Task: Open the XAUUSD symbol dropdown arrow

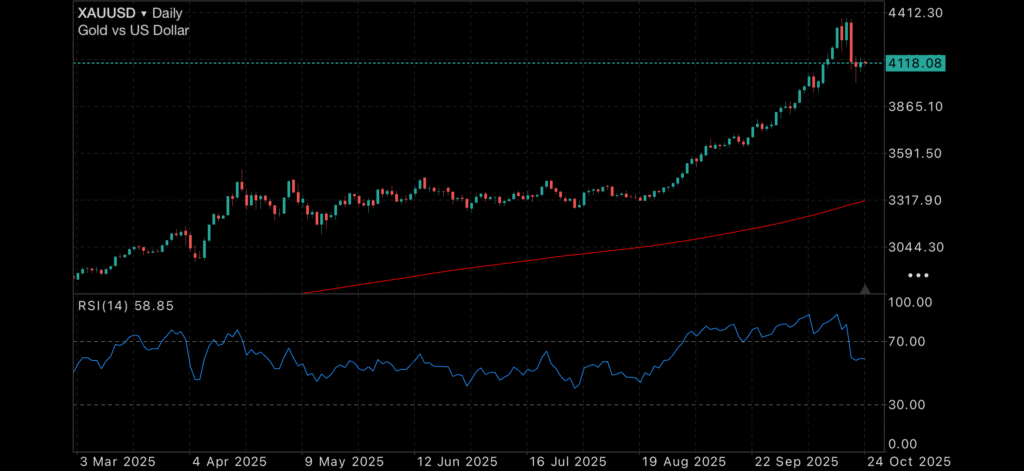Action: click(145, 14)
